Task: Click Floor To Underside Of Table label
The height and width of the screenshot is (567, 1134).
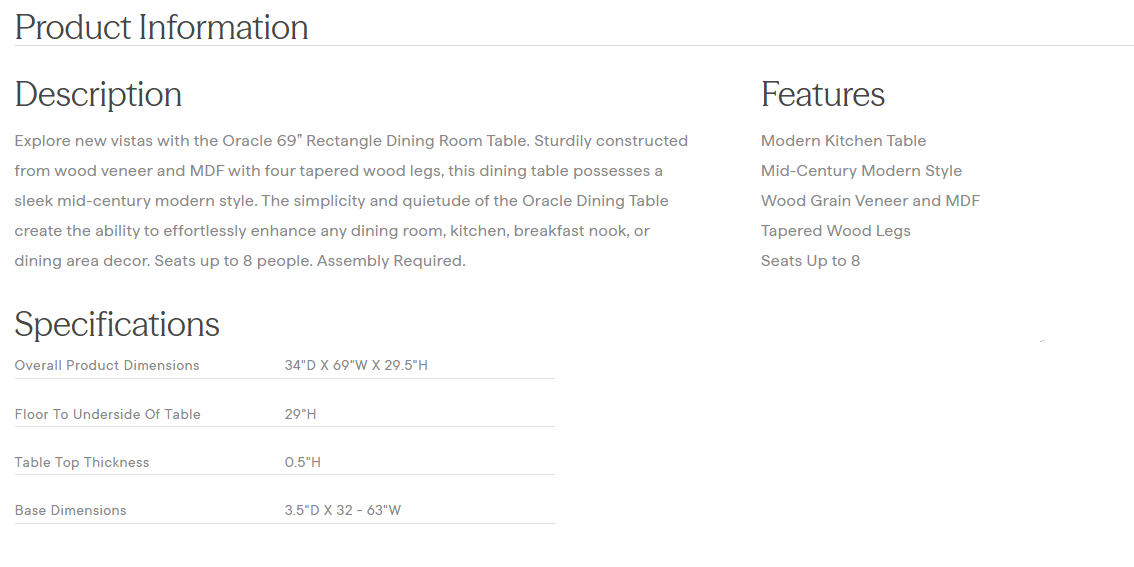Action: click(107, 414)
